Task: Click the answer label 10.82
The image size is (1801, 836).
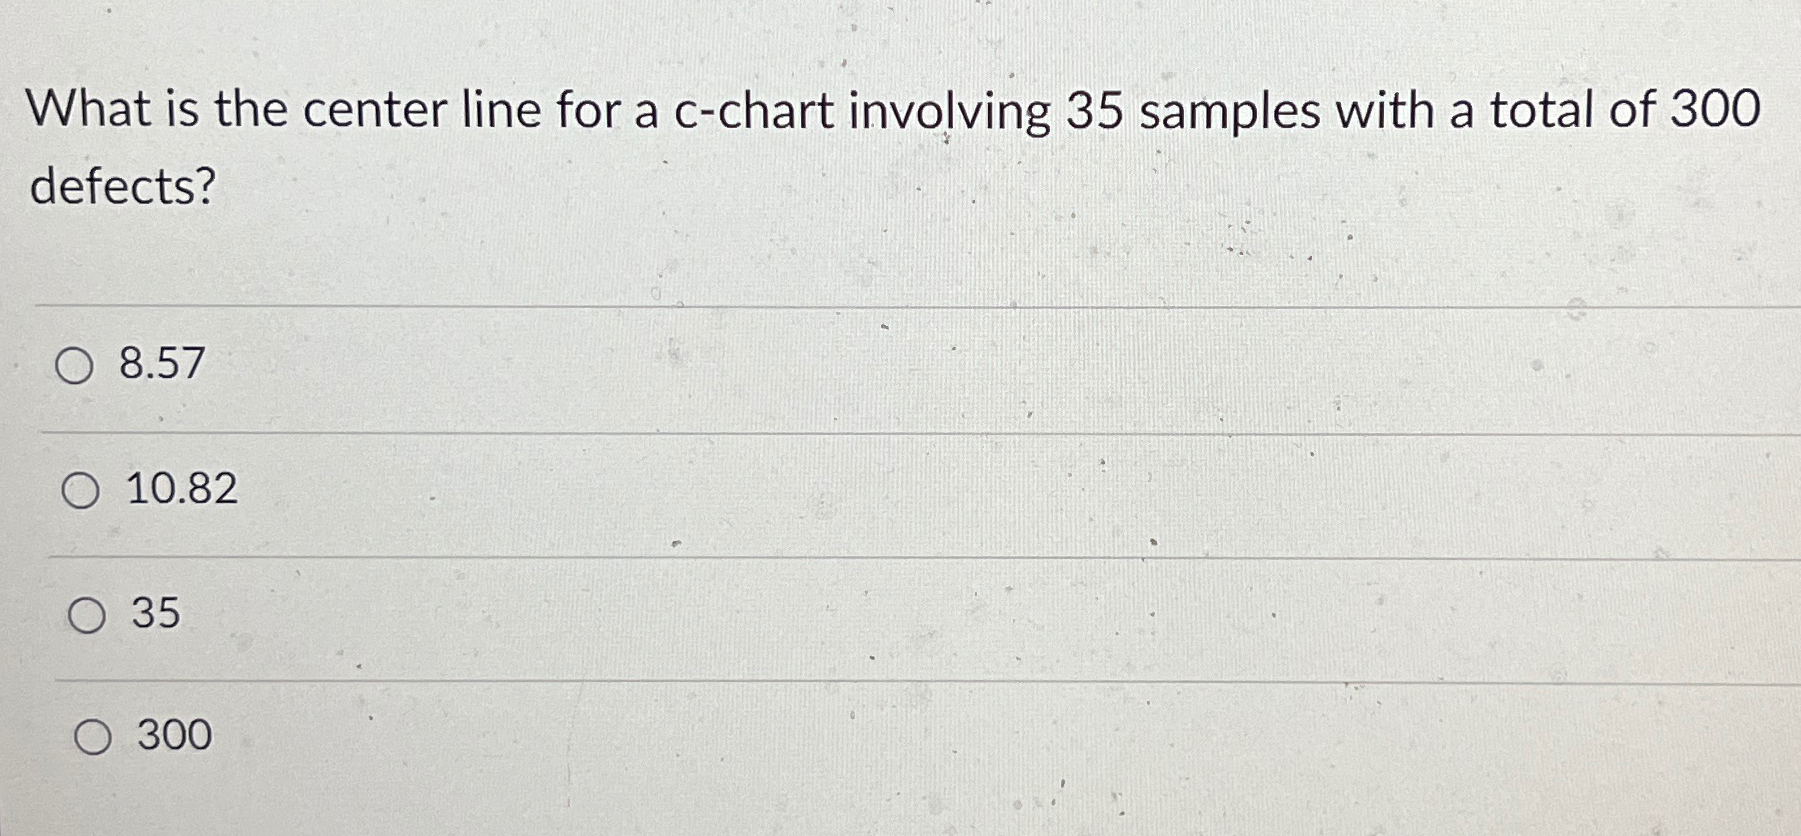Action: point(182,490)
